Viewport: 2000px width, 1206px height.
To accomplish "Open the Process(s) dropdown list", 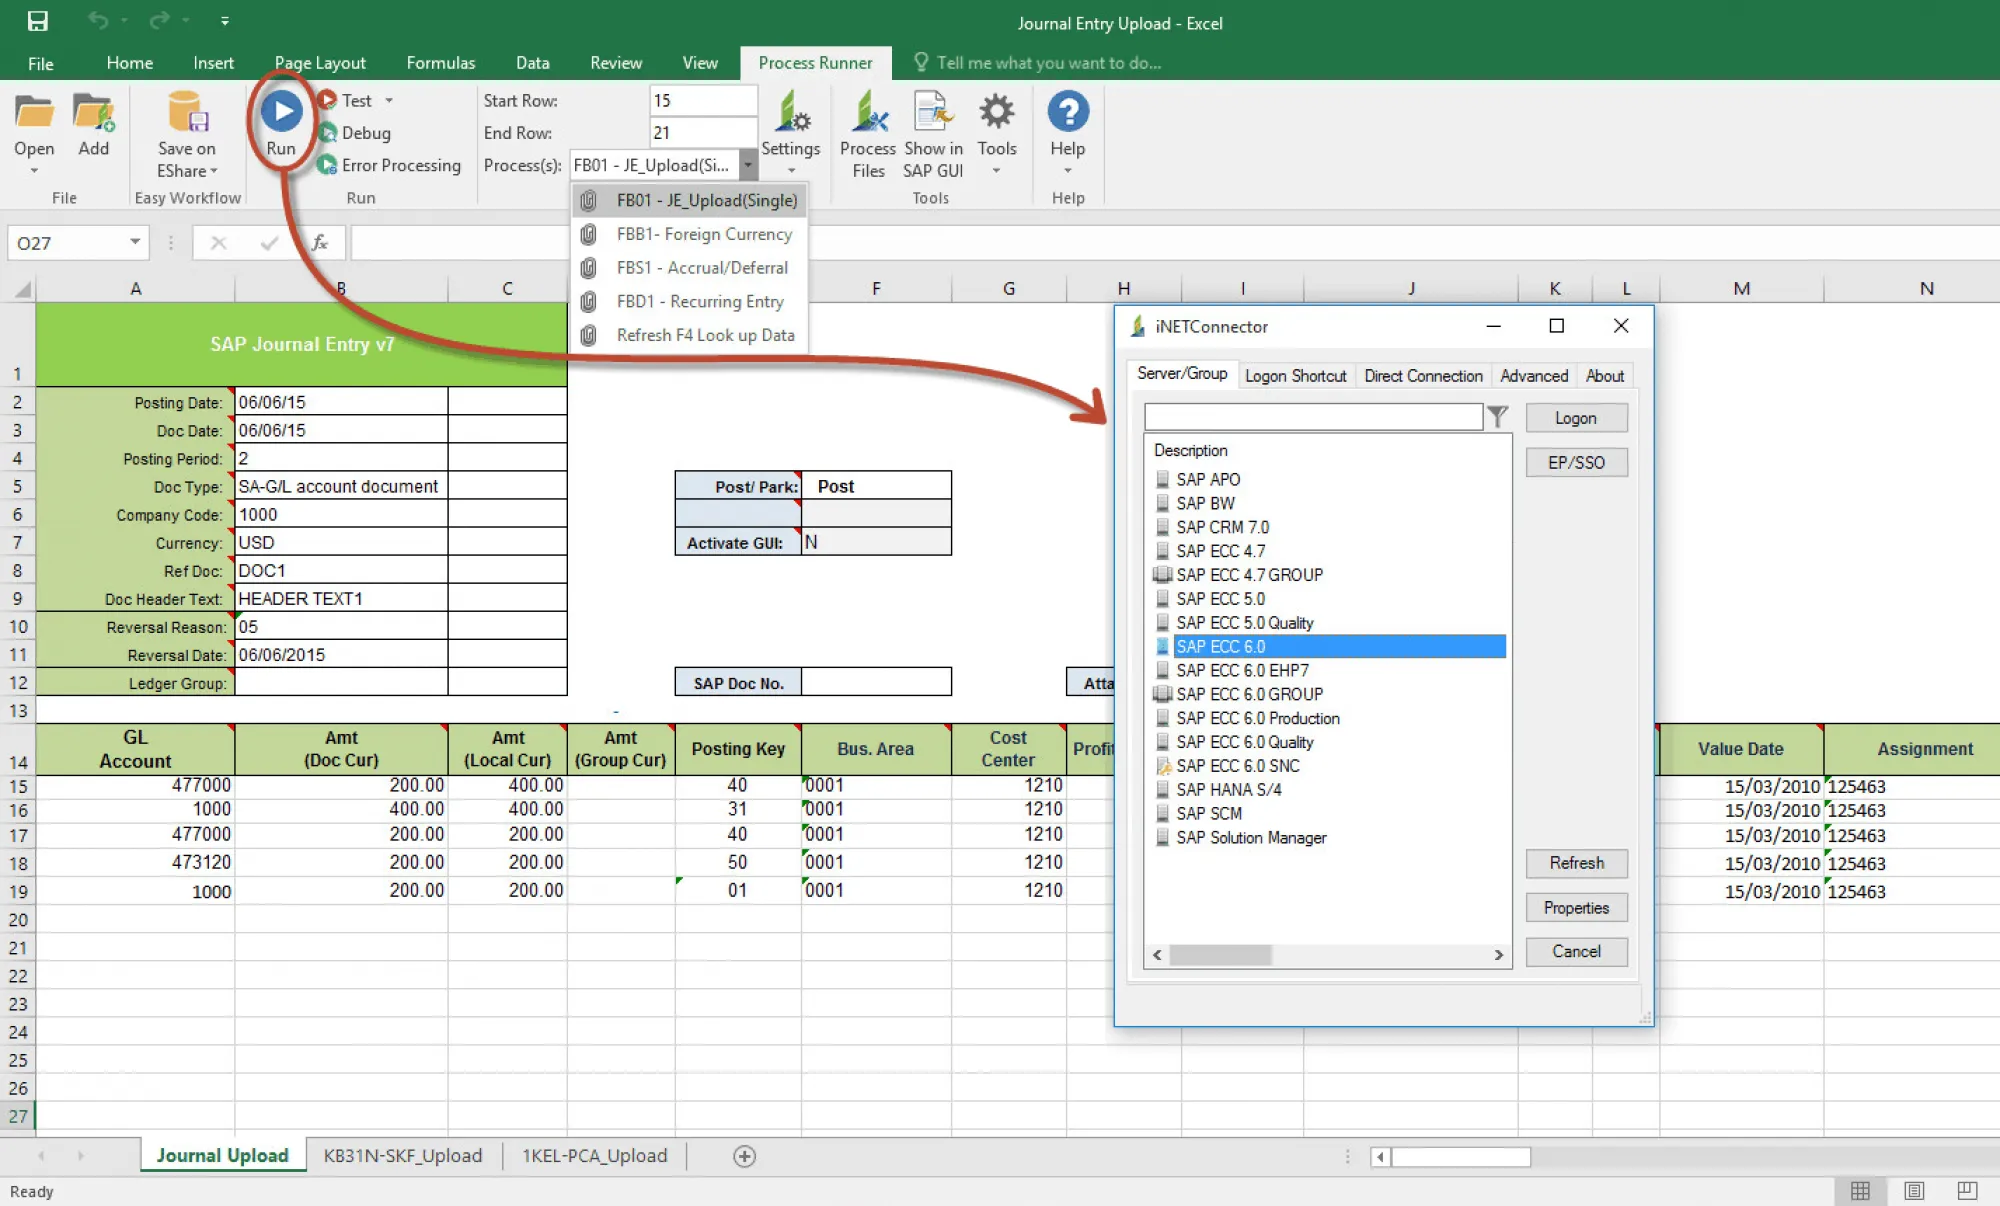I will coord(747,165).
